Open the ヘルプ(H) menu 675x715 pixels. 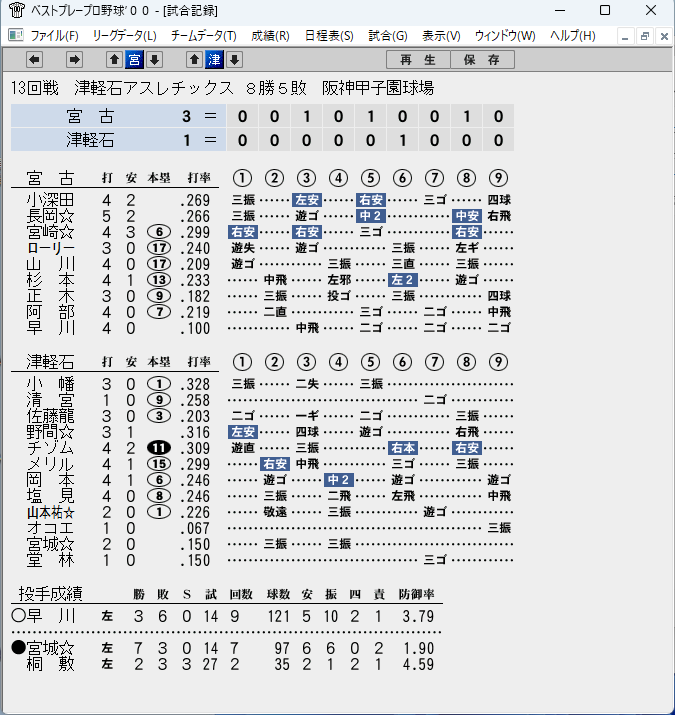572,36
